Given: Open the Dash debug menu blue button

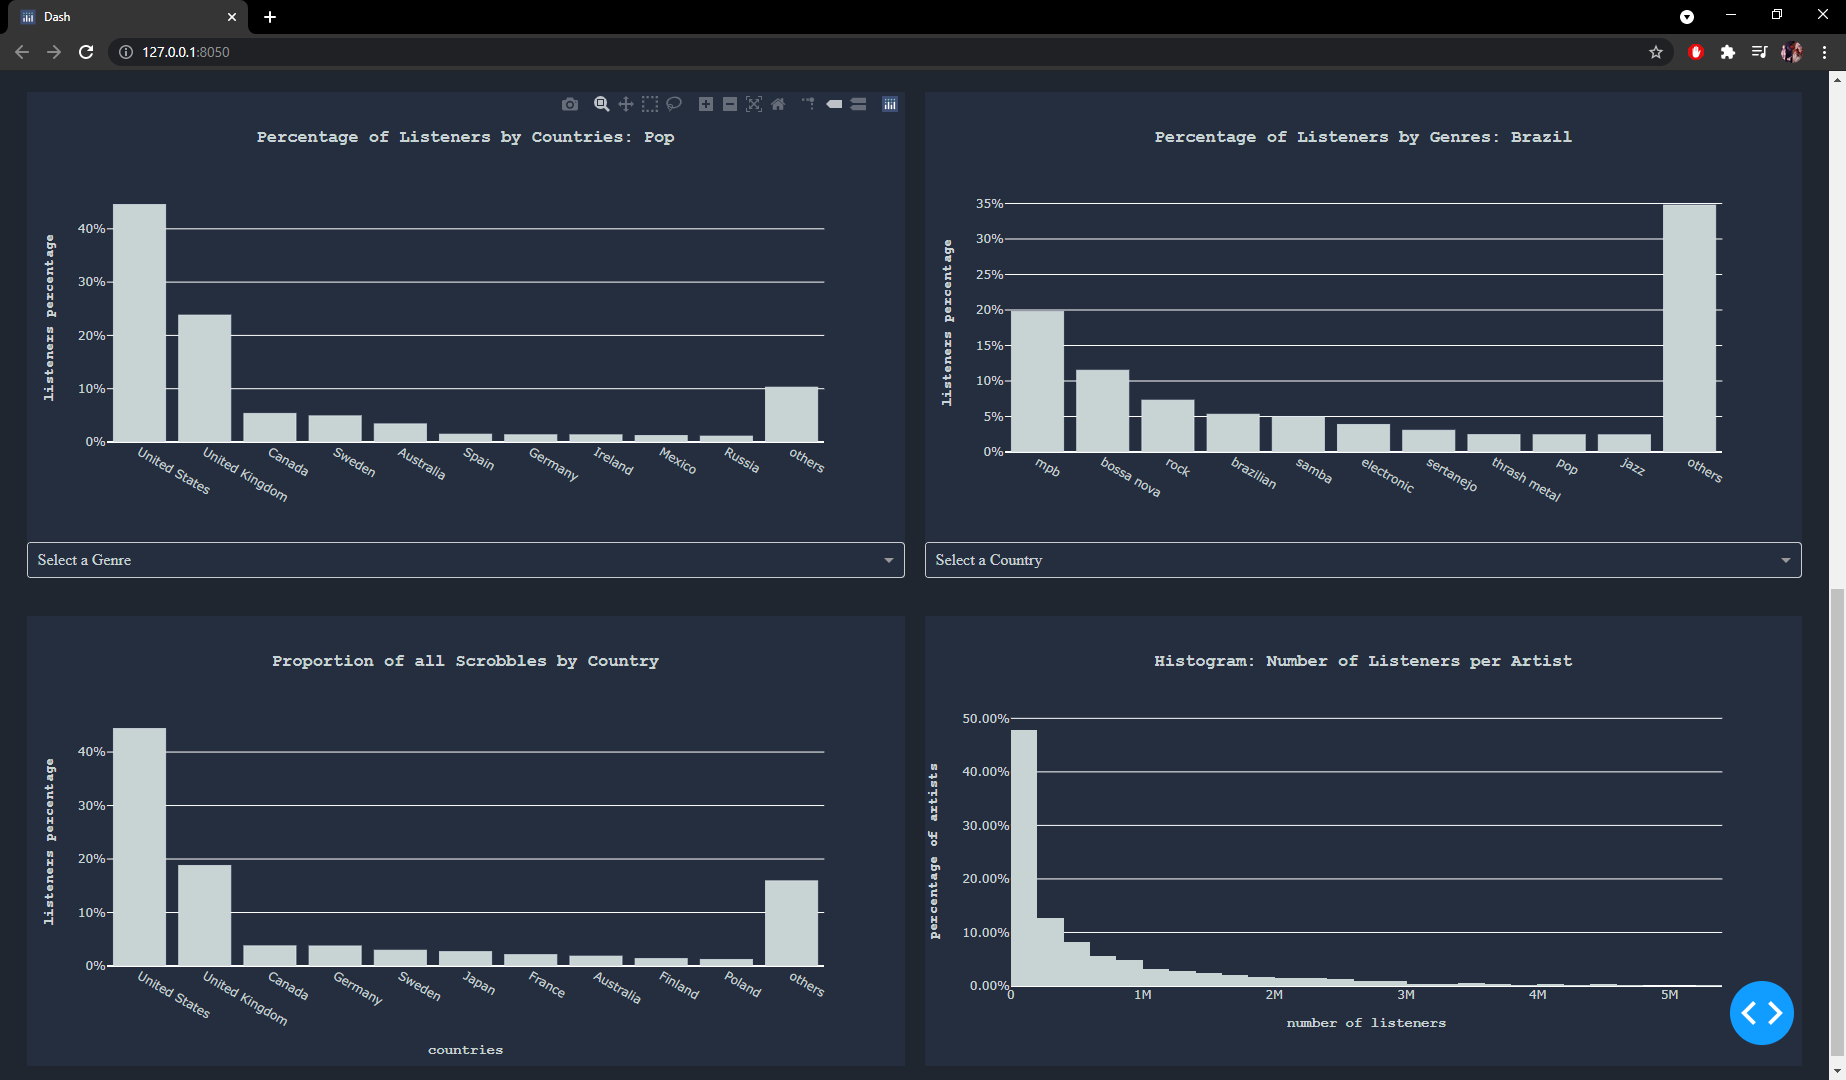Looking at the screenshot, I should 1762,1013.
